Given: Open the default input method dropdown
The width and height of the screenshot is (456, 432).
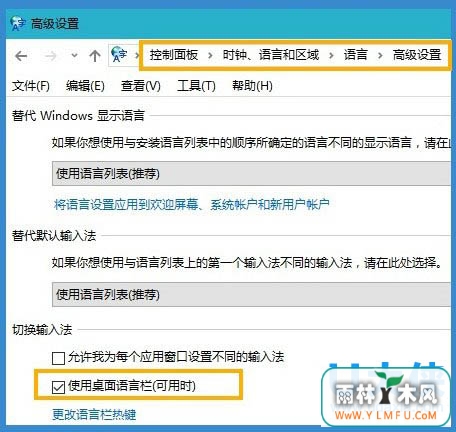Looking at the screenshot, I should click(251, 294).
